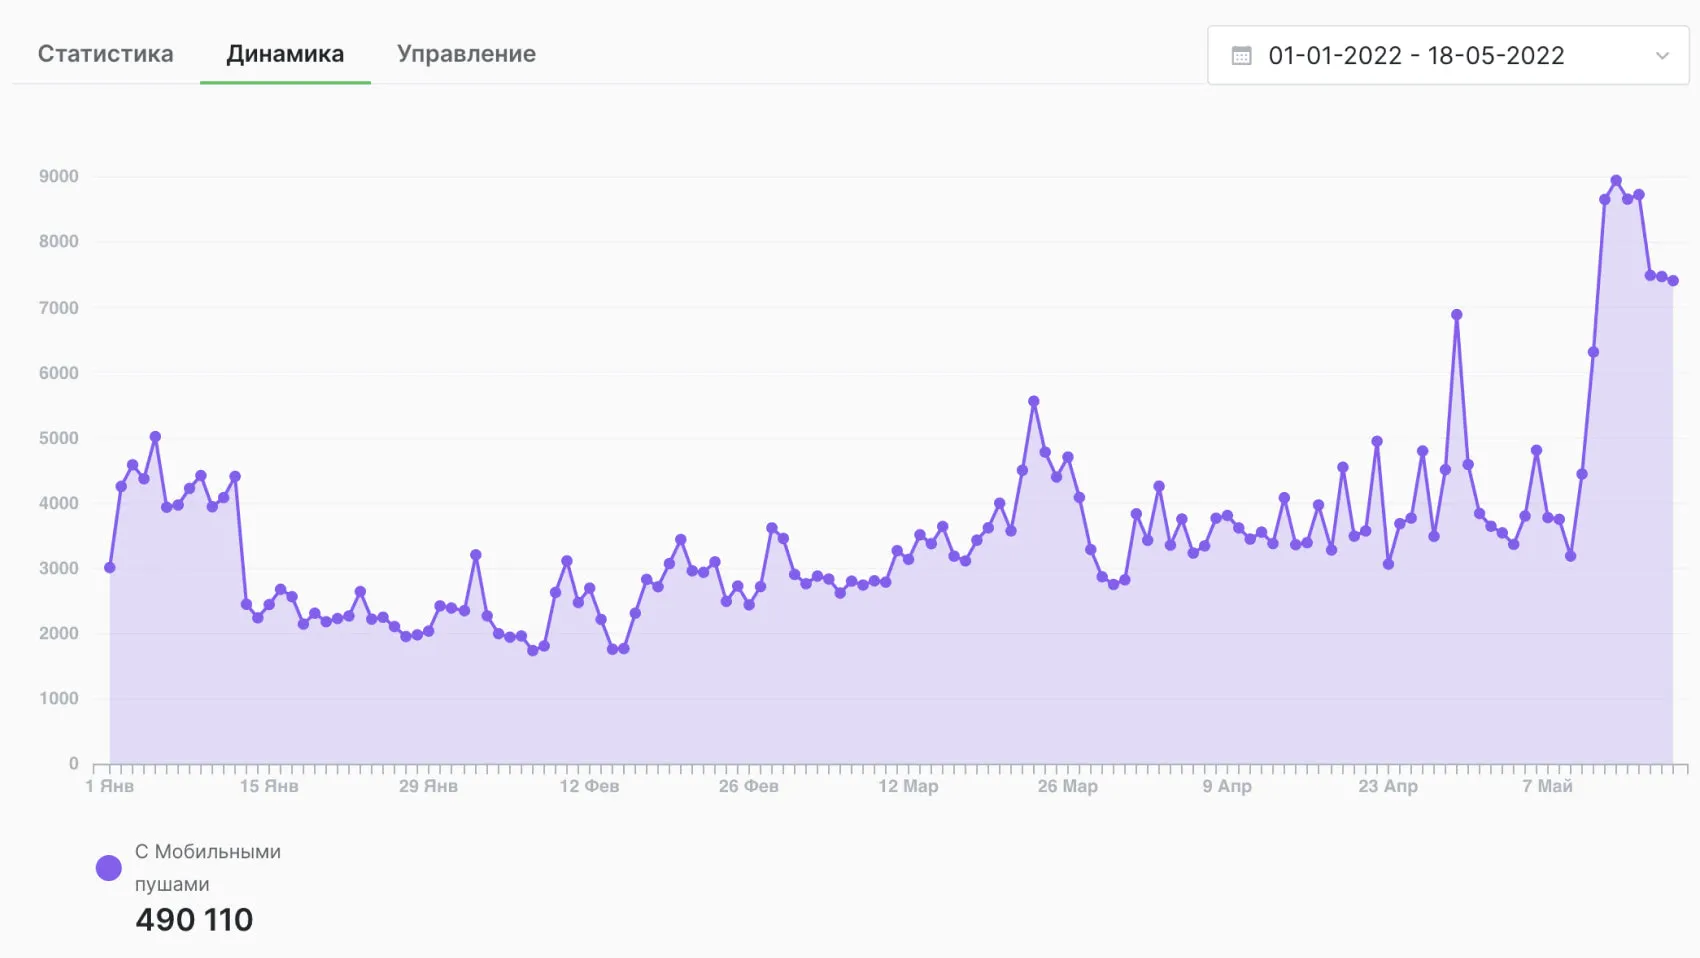Toggle the purple legend dot for mobile pushes
This screenshot has height=958, width=1700.
109,868
